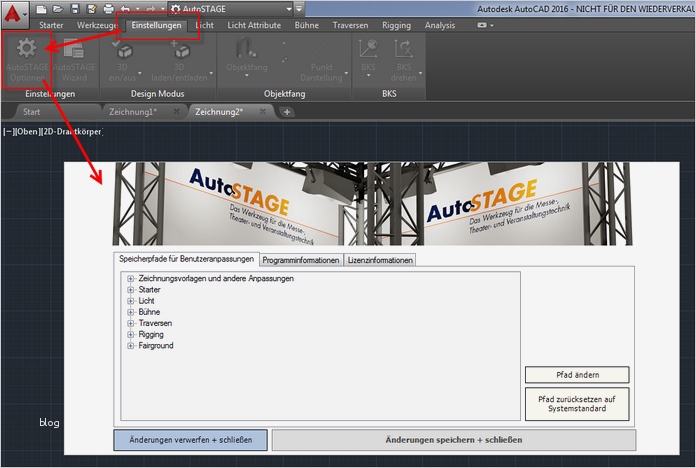Click Änderungen verwerfen + schließen button
Viewport: 696px width, 468px height.
click(190, 440)
